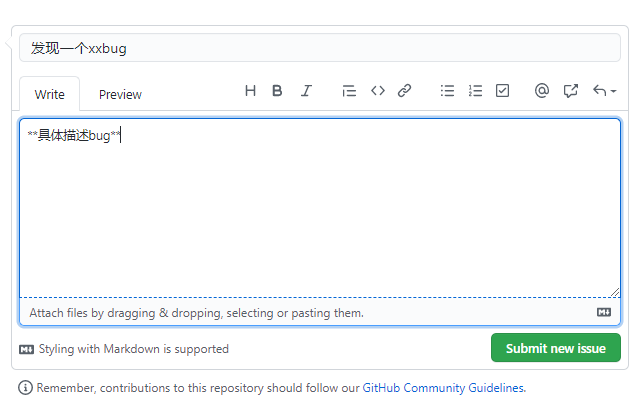Insert a quote block
This screenshot has height=410, width=629.
pyautogui.click(x=349, y=91)
